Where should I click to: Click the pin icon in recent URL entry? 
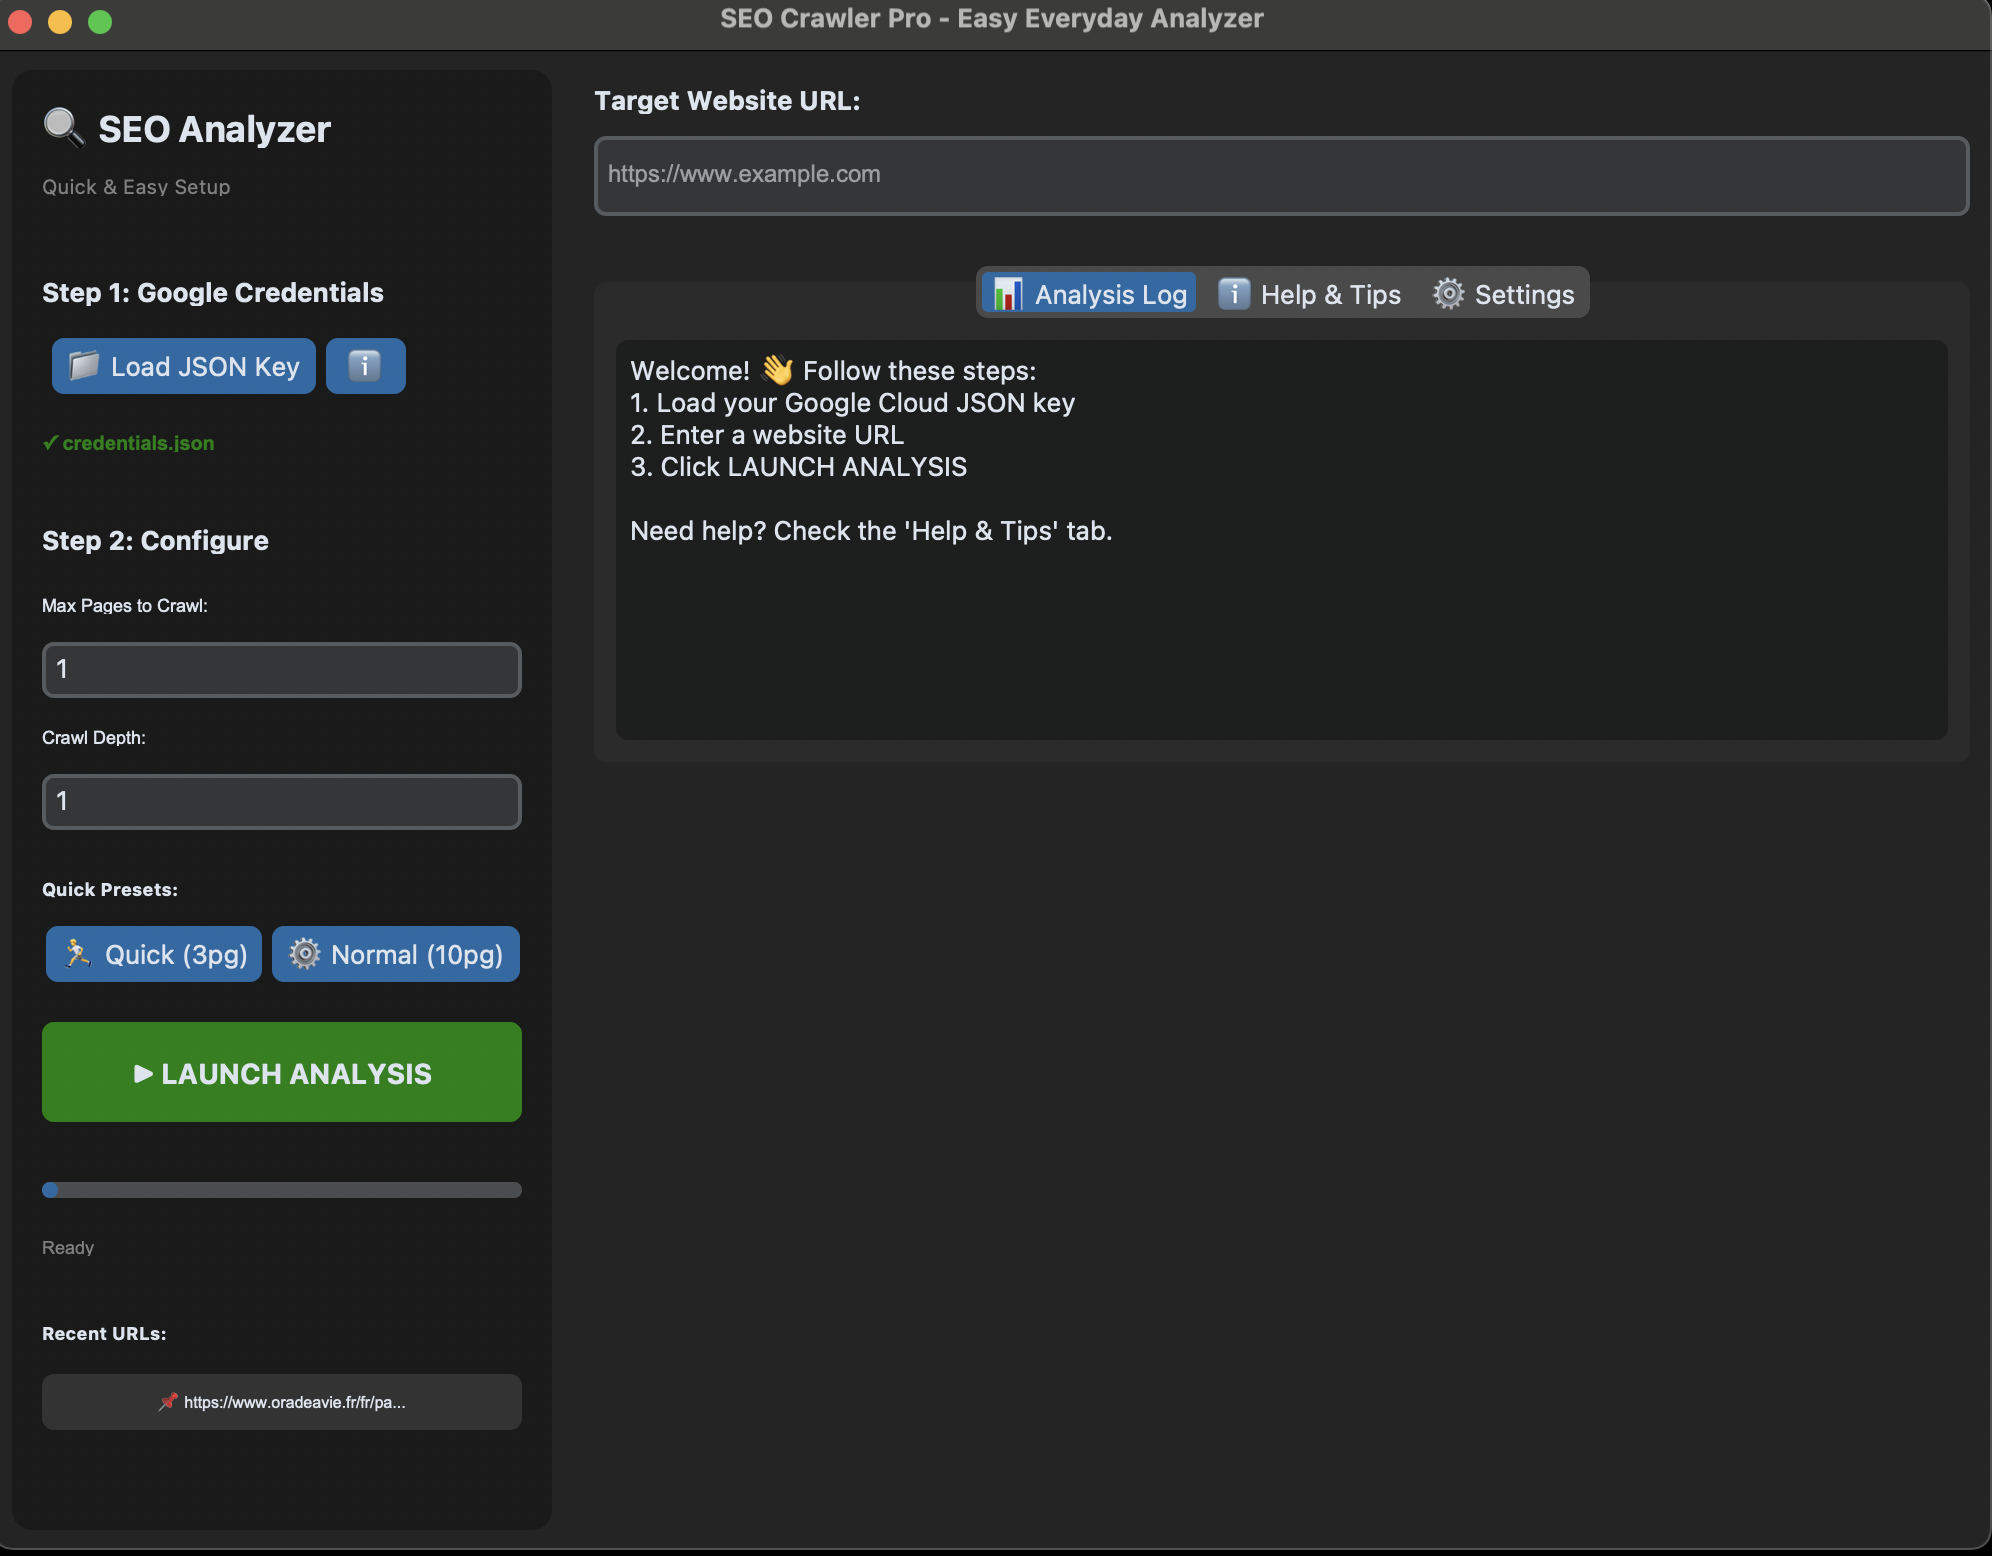pos(168,1402)
